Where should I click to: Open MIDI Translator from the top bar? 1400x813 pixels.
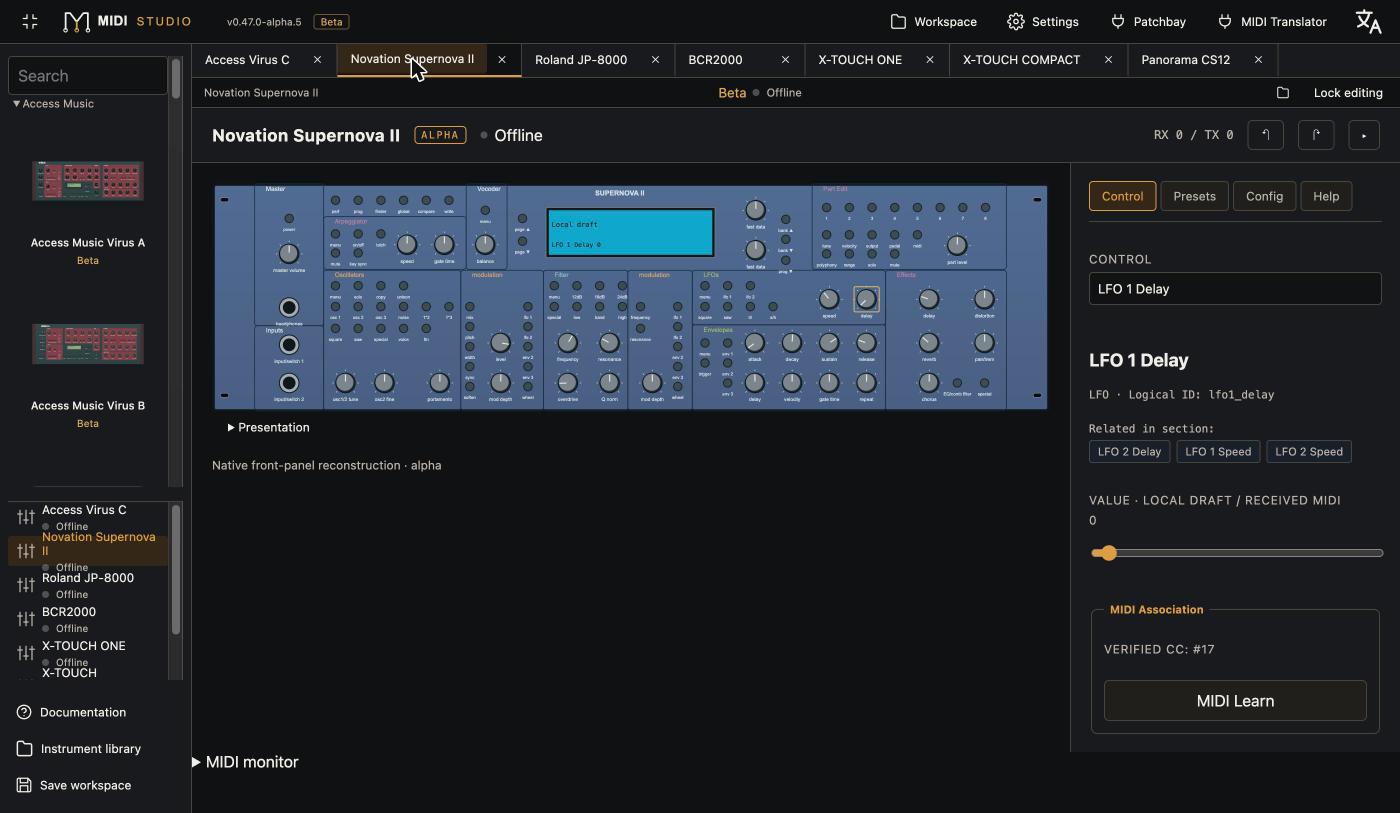1271,21
